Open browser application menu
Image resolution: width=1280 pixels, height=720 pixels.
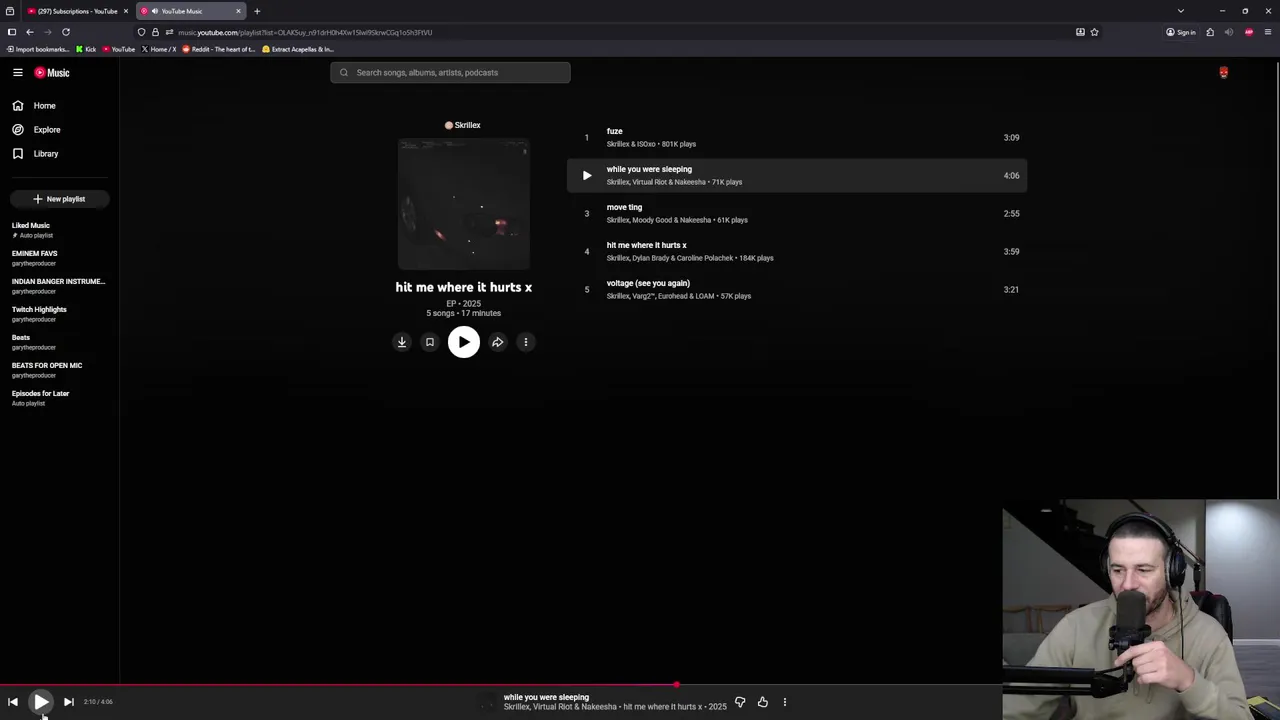[x=1268, y=32]
